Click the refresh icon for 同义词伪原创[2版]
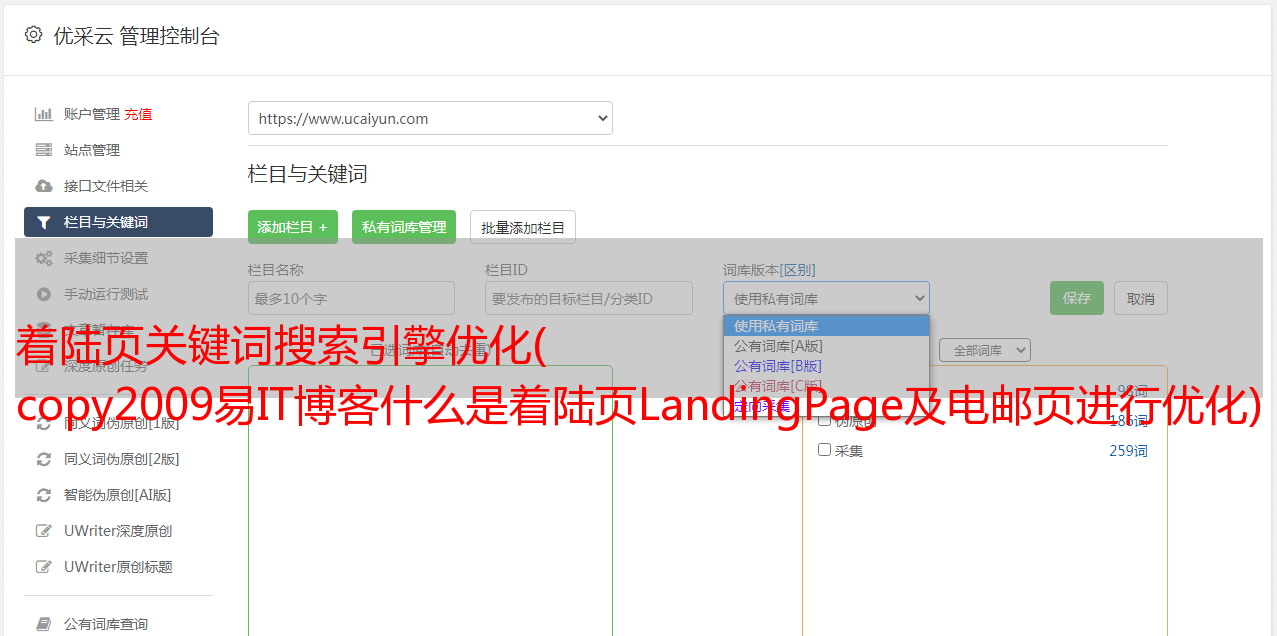The height and width of the screenshot is (636, 1277). [43, 459]
